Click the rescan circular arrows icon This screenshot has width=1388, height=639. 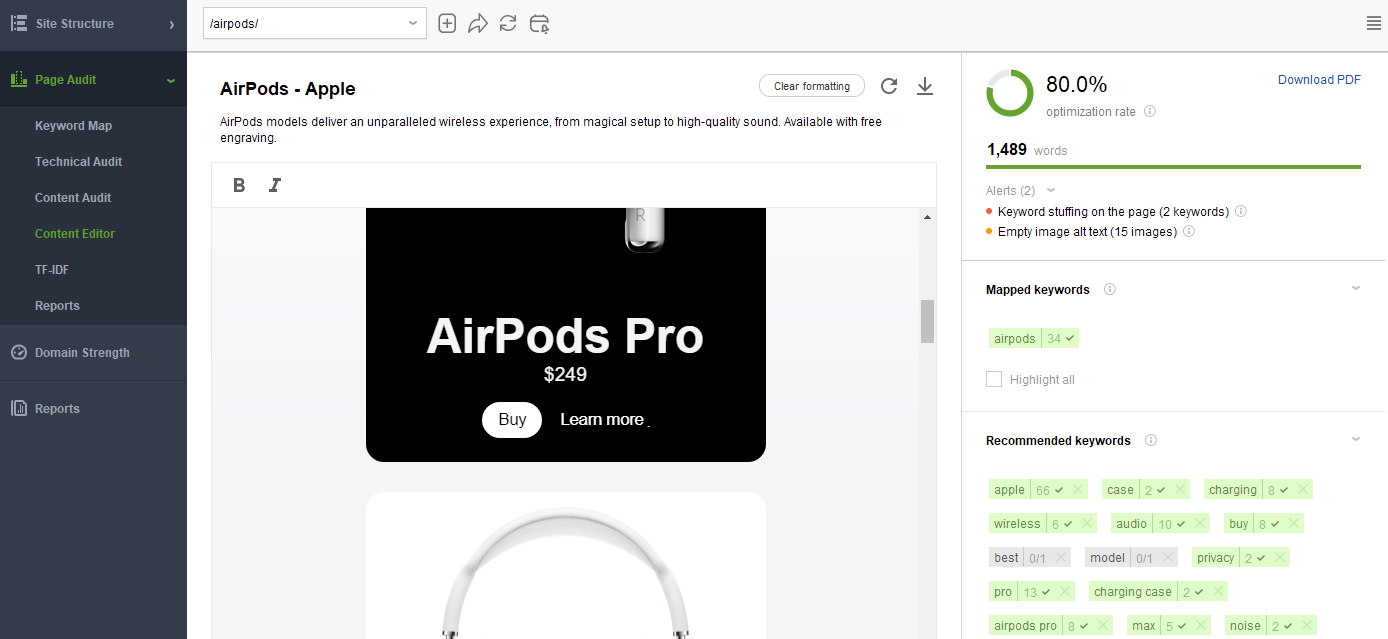[508, 23]
